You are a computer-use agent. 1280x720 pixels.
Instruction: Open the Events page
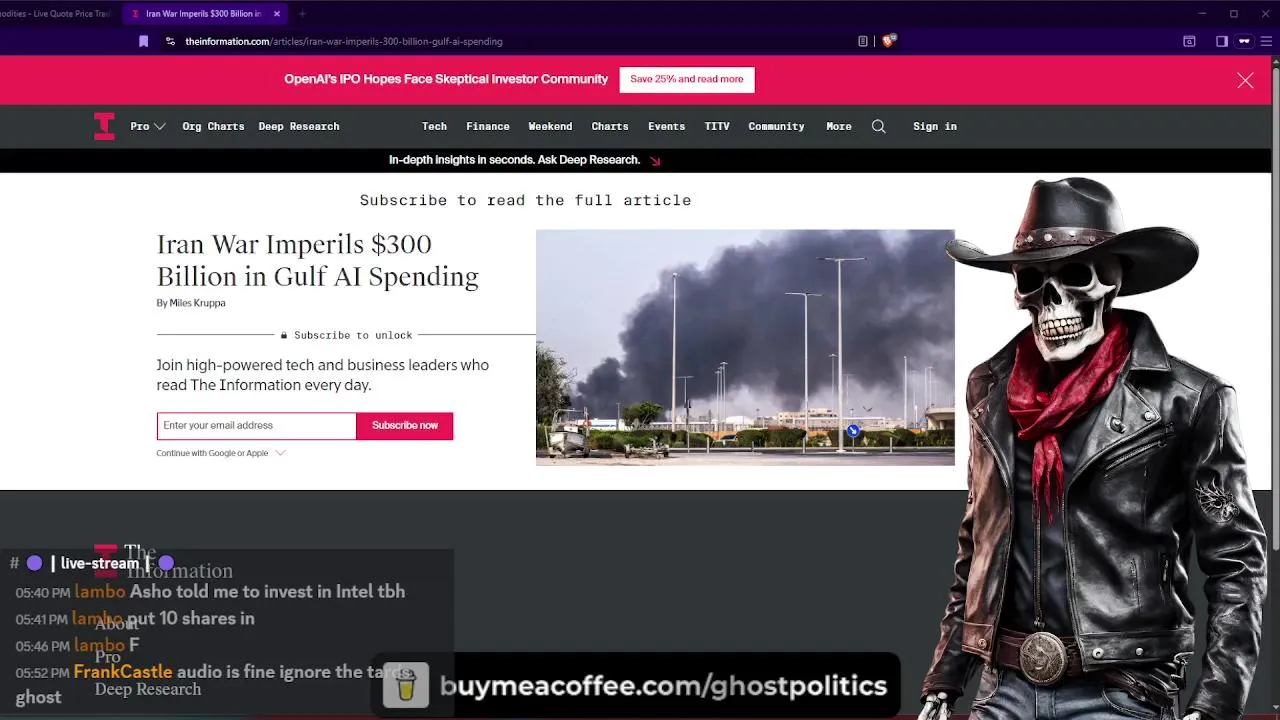[x=666, y=126]
